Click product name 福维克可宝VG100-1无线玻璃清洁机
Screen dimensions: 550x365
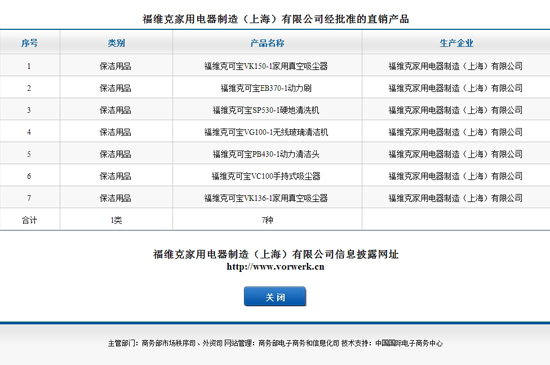coord(266,132)
